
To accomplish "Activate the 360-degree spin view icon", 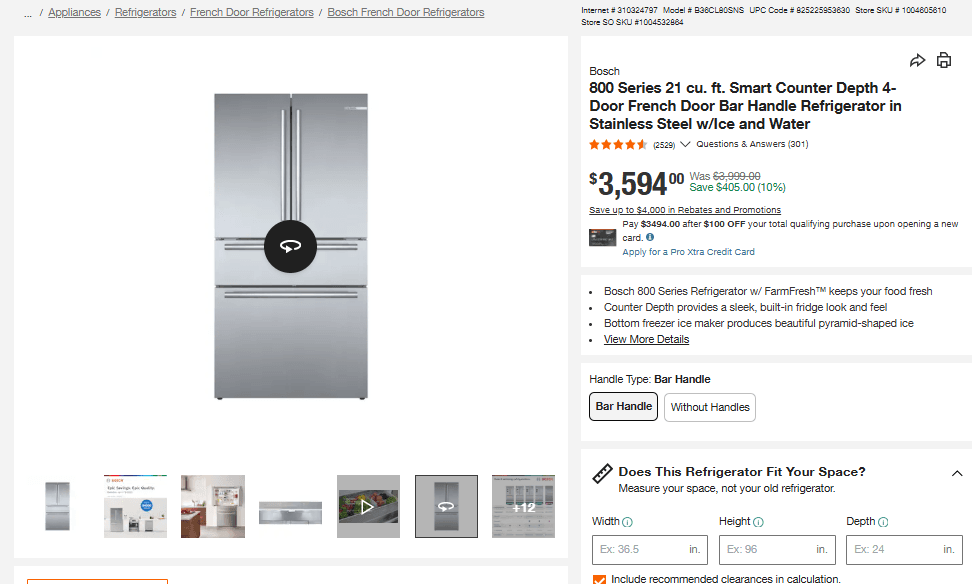I will (290, 245).
